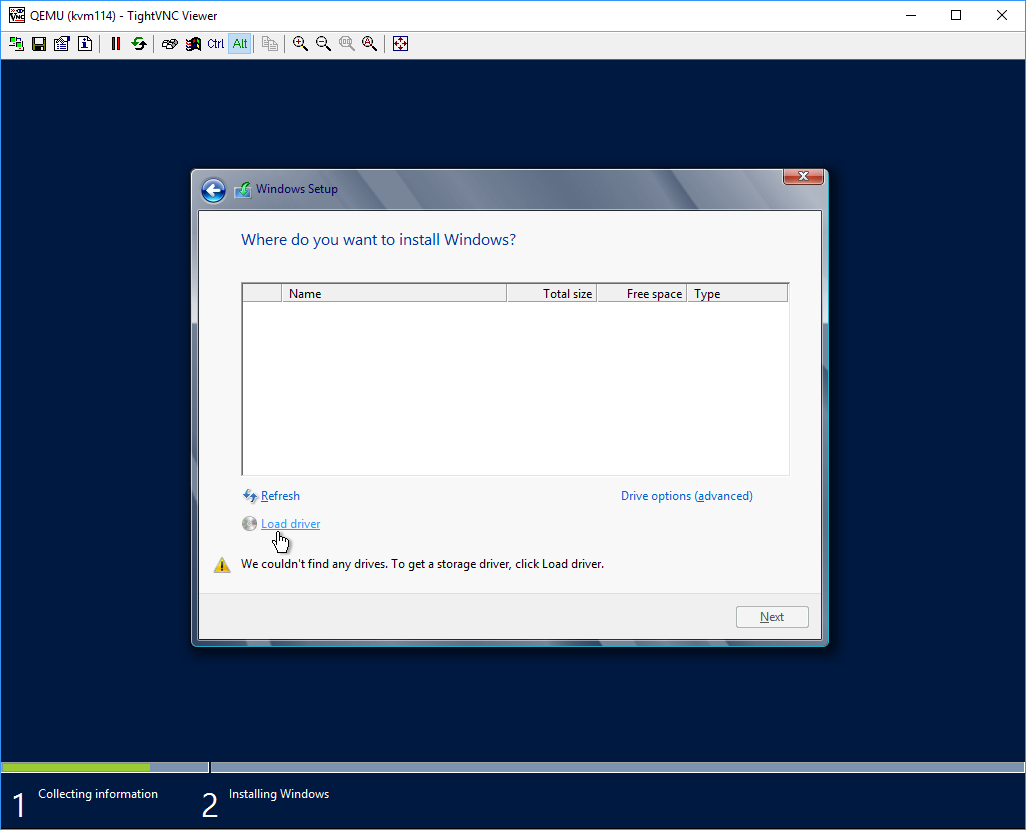Click the Auto Zoom magnifier icon
The width and height of the screenshot is (1026, 830).
370,44
